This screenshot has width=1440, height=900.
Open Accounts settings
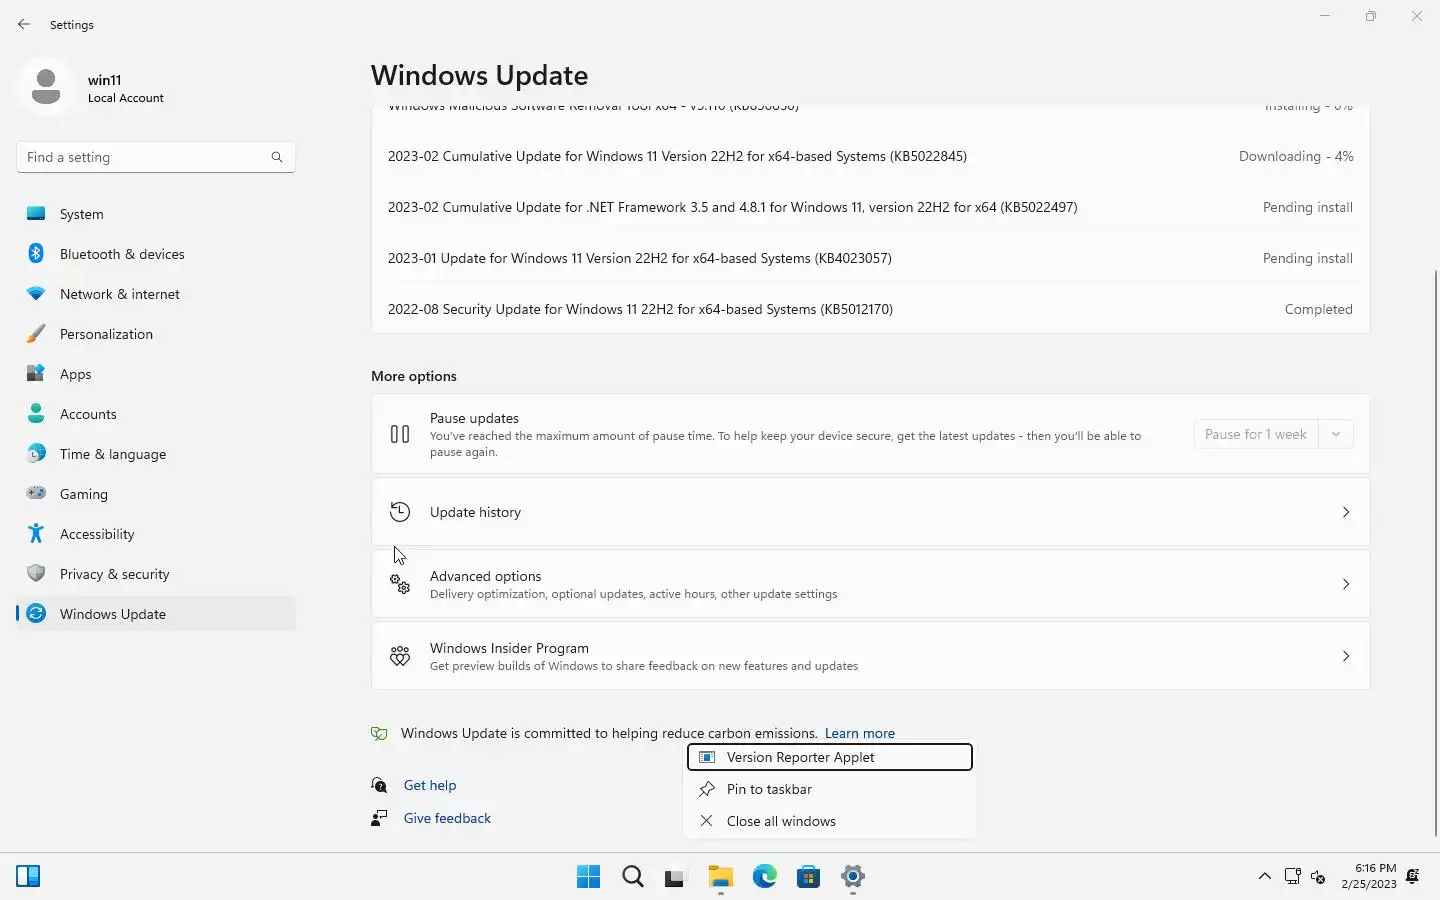tap(156, 414)
